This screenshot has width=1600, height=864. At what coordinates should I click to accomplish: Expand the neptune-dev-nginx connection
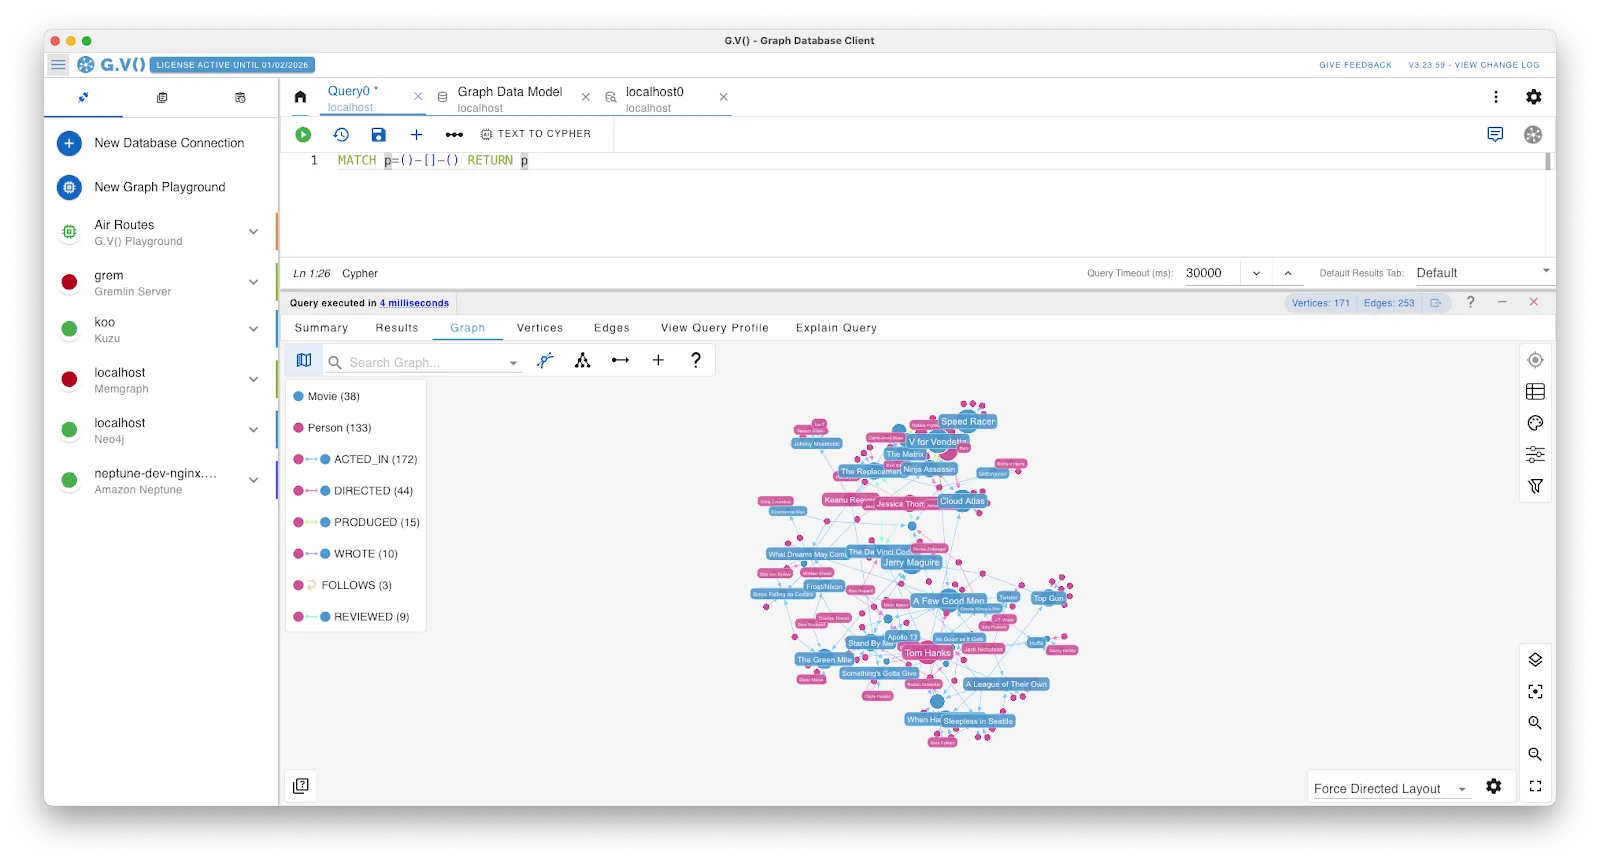click(253, 480)
